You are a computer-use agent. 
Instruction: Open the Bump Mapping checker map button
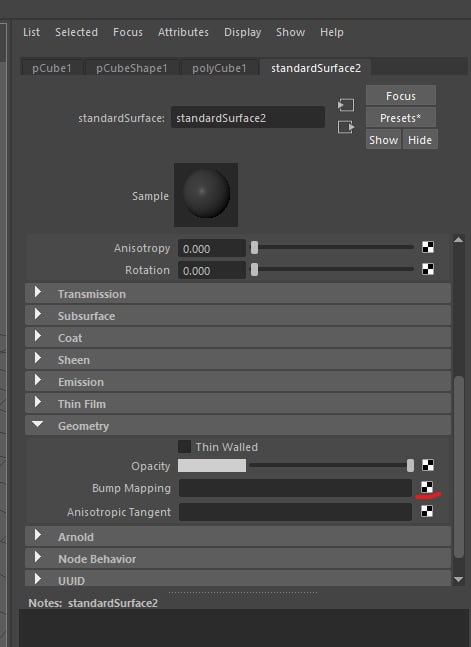coord(427,487)
